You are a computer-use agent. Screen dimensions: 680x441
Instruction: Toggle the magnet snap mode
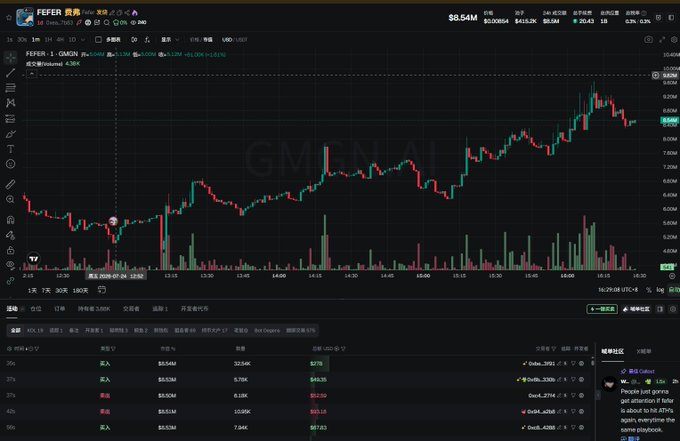click(10, 219)
